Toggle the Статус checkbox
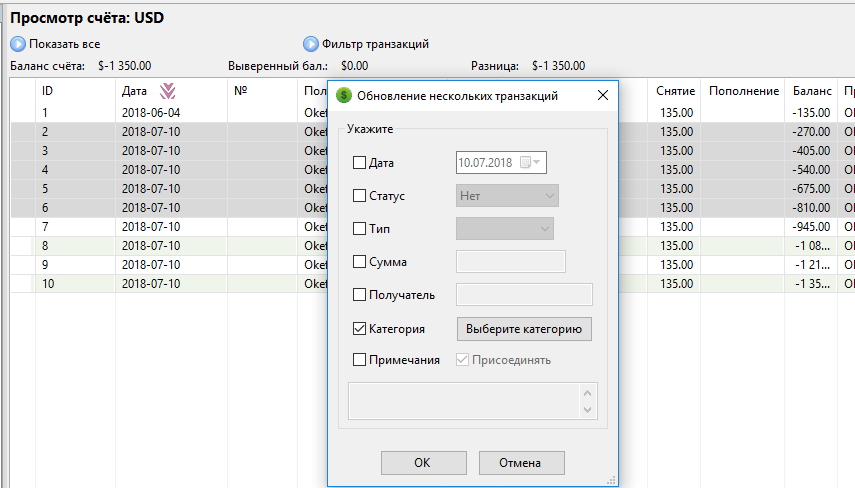This screenshot has width=855, height=488. 360,196
